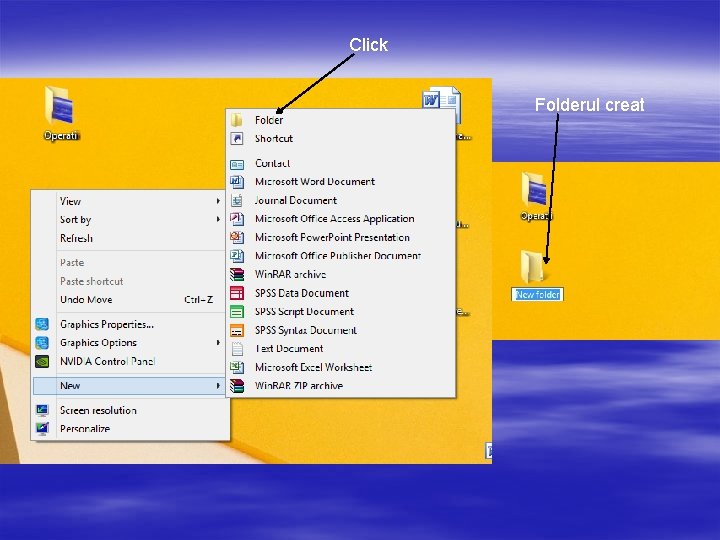Click the Personalize icon
The height and width of the screenshot is (540, 720).
pyautogui.click(x=42, y=428)
